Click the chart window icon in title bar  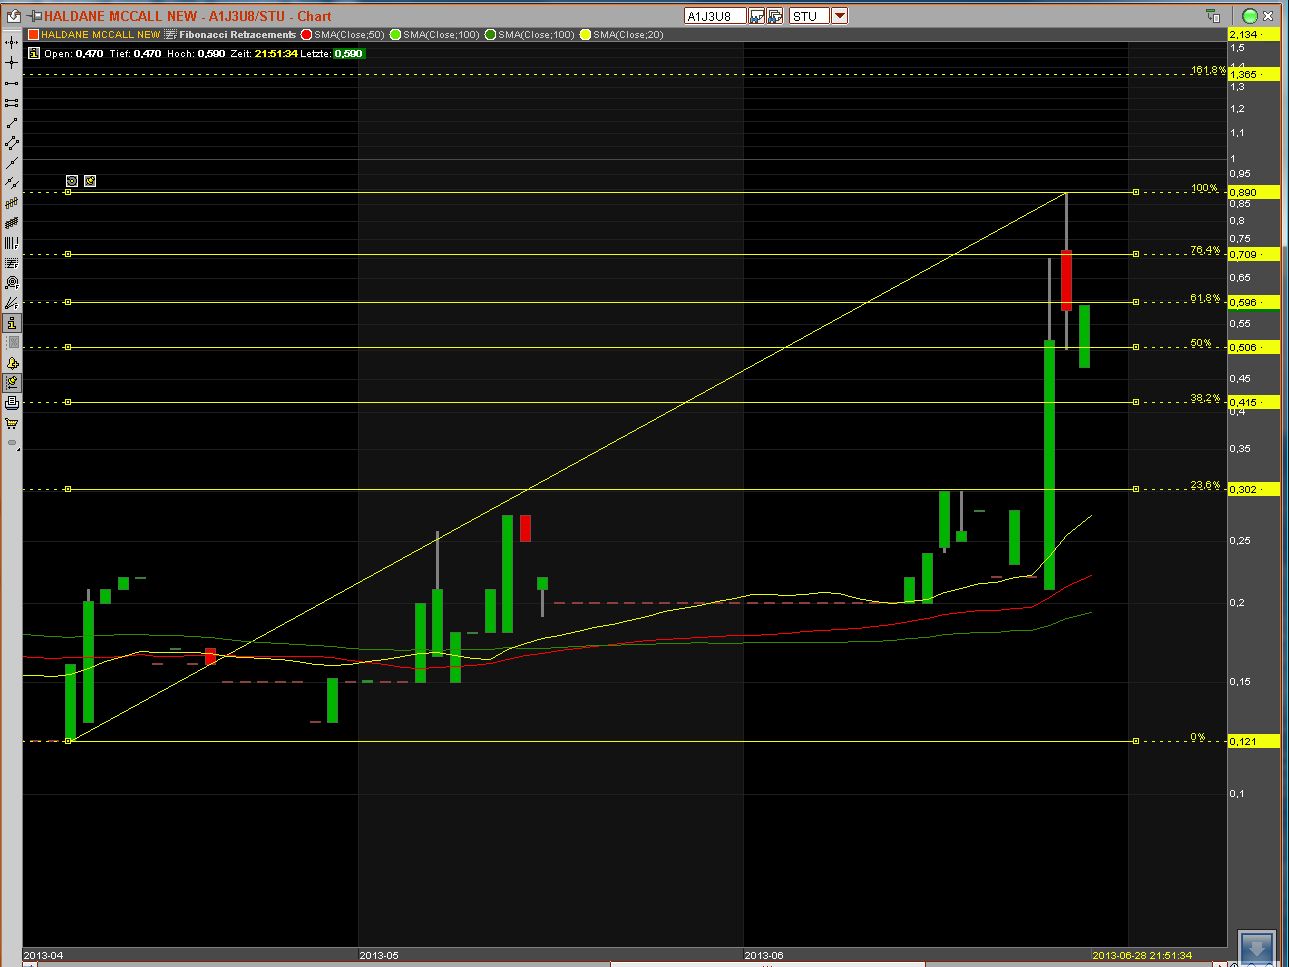point(12,16)
